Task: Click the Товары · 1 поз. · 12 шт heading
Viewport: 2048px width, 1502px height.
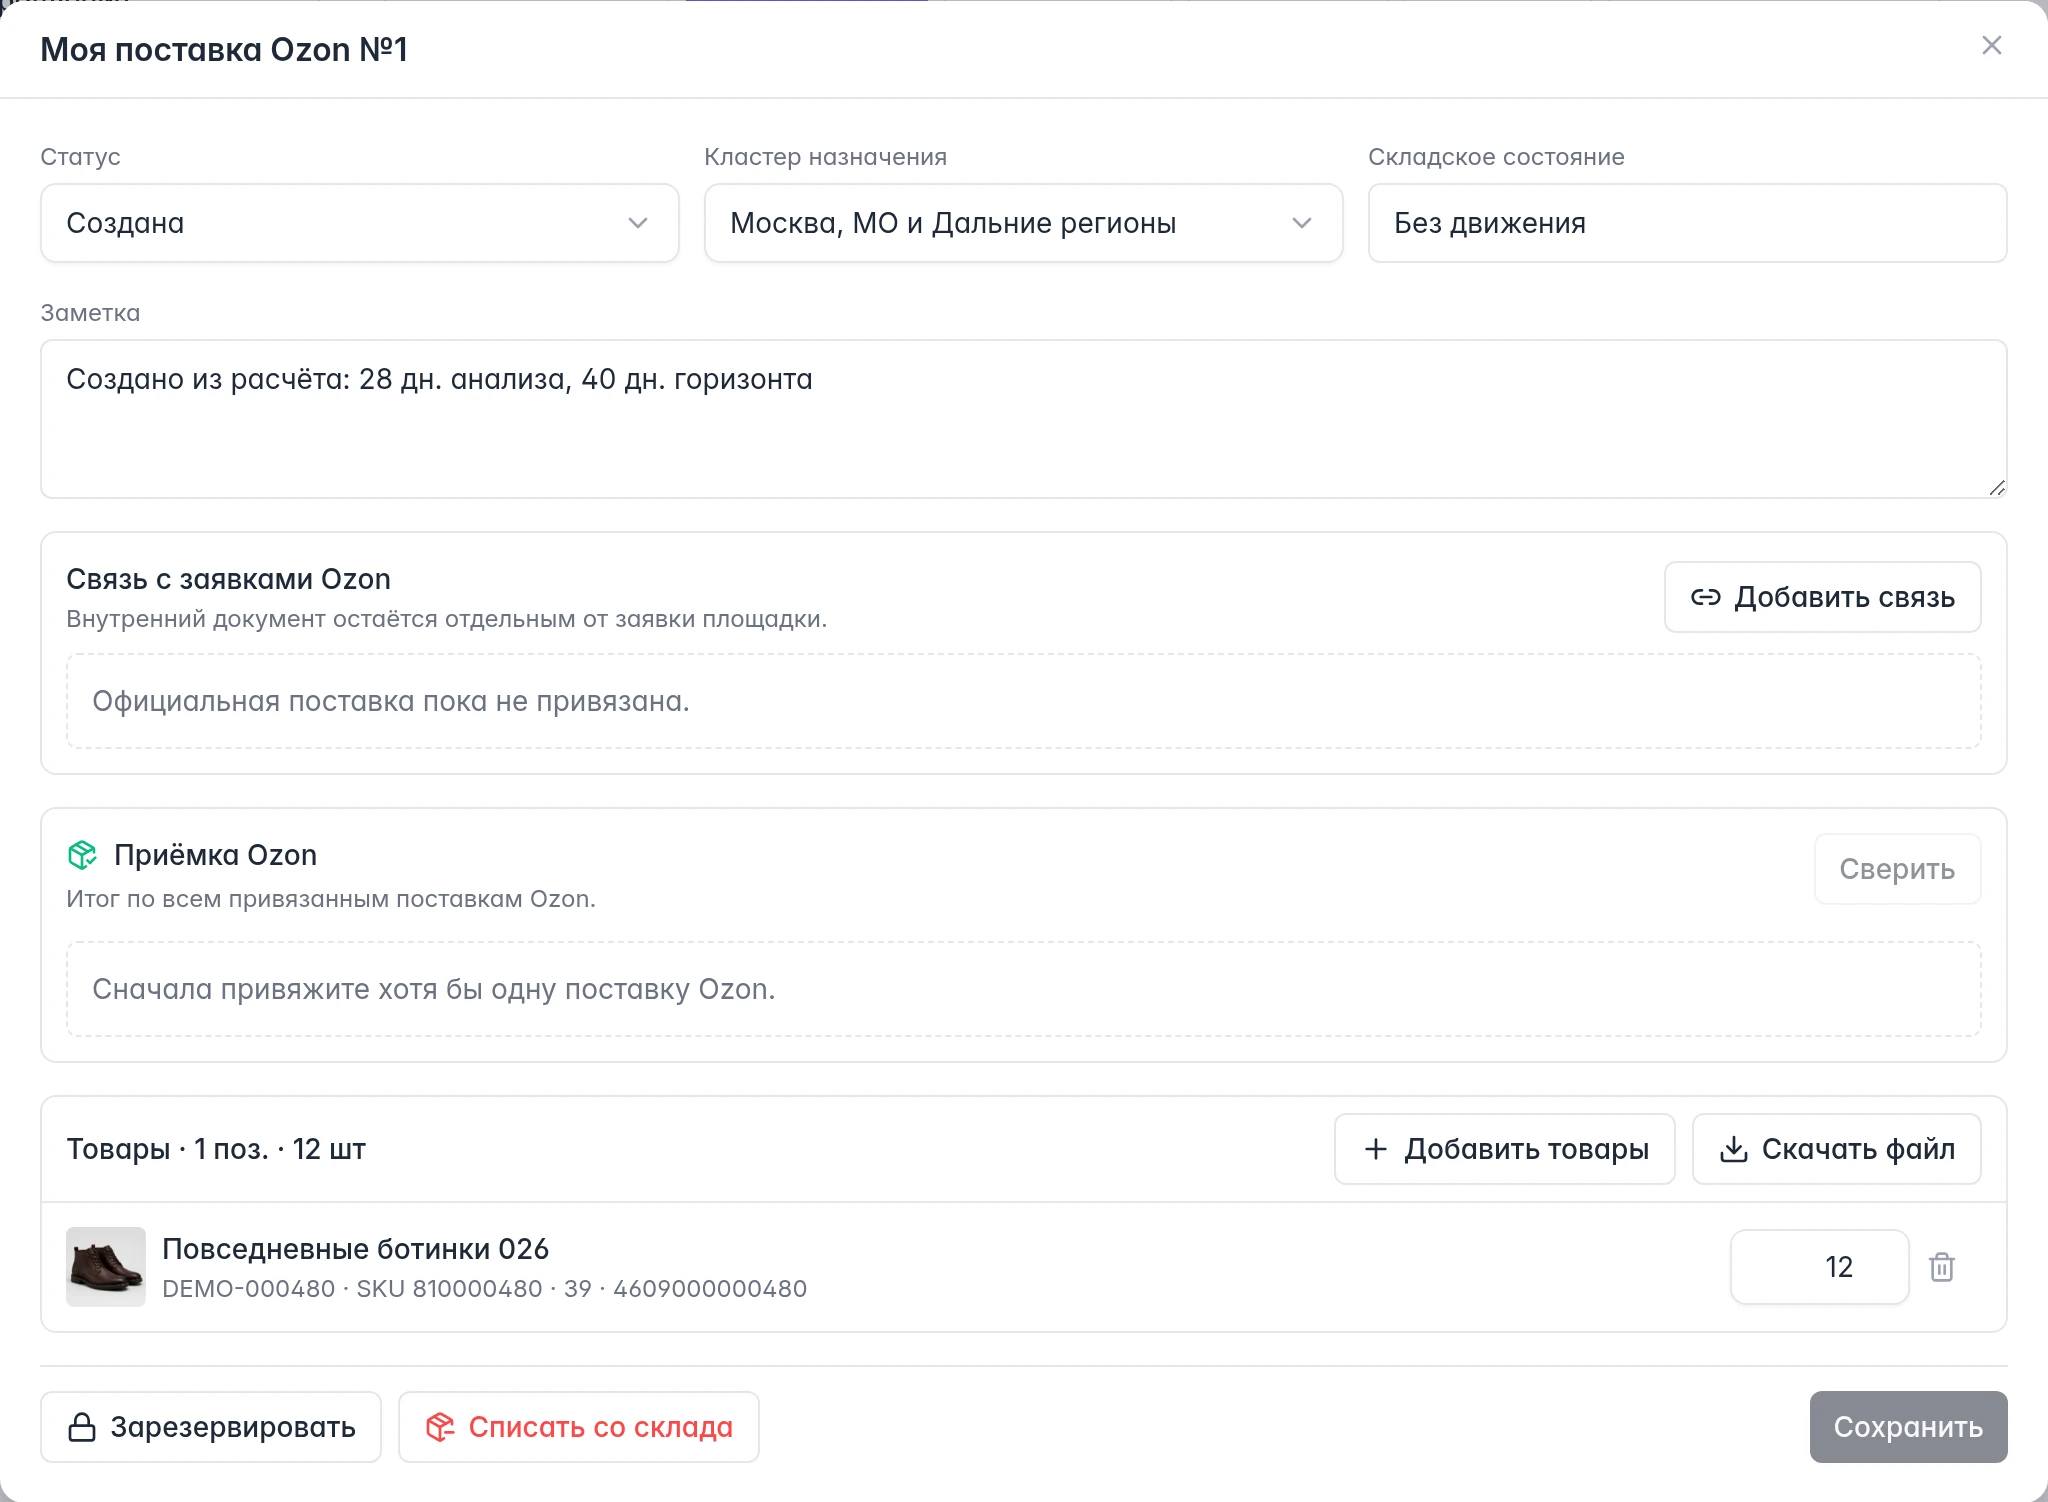Action: pos(216,1149)
